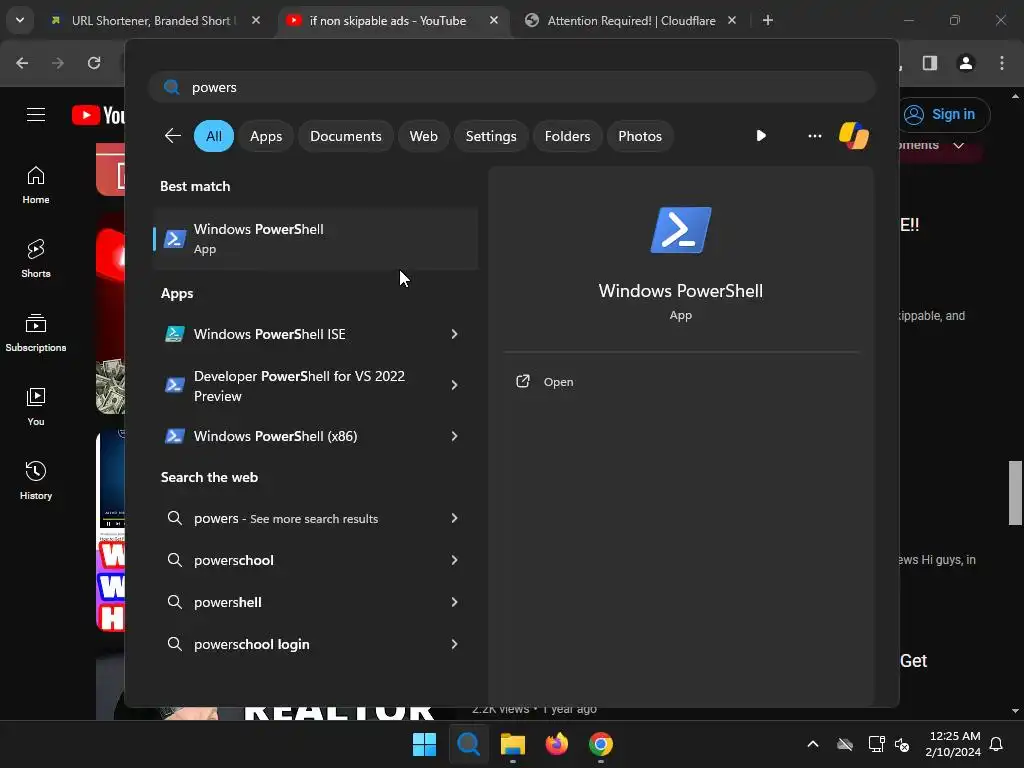Open Firefox from the taskbar
The height and width of the screenshot is (768, 1024).
click(x=557, y=744)
